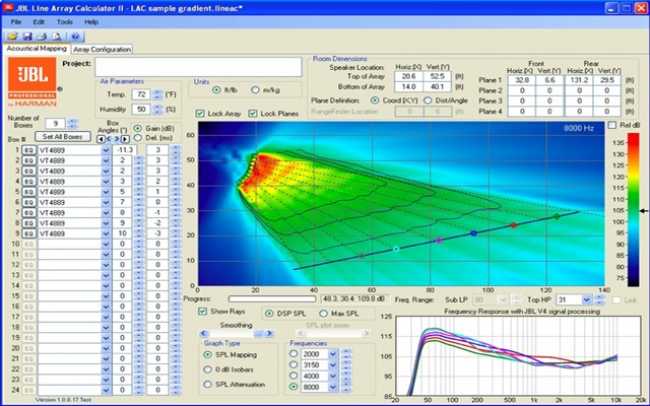Viewport: 650px width, 406px height.
Task: Click the Project name input field
Action: 200,66
